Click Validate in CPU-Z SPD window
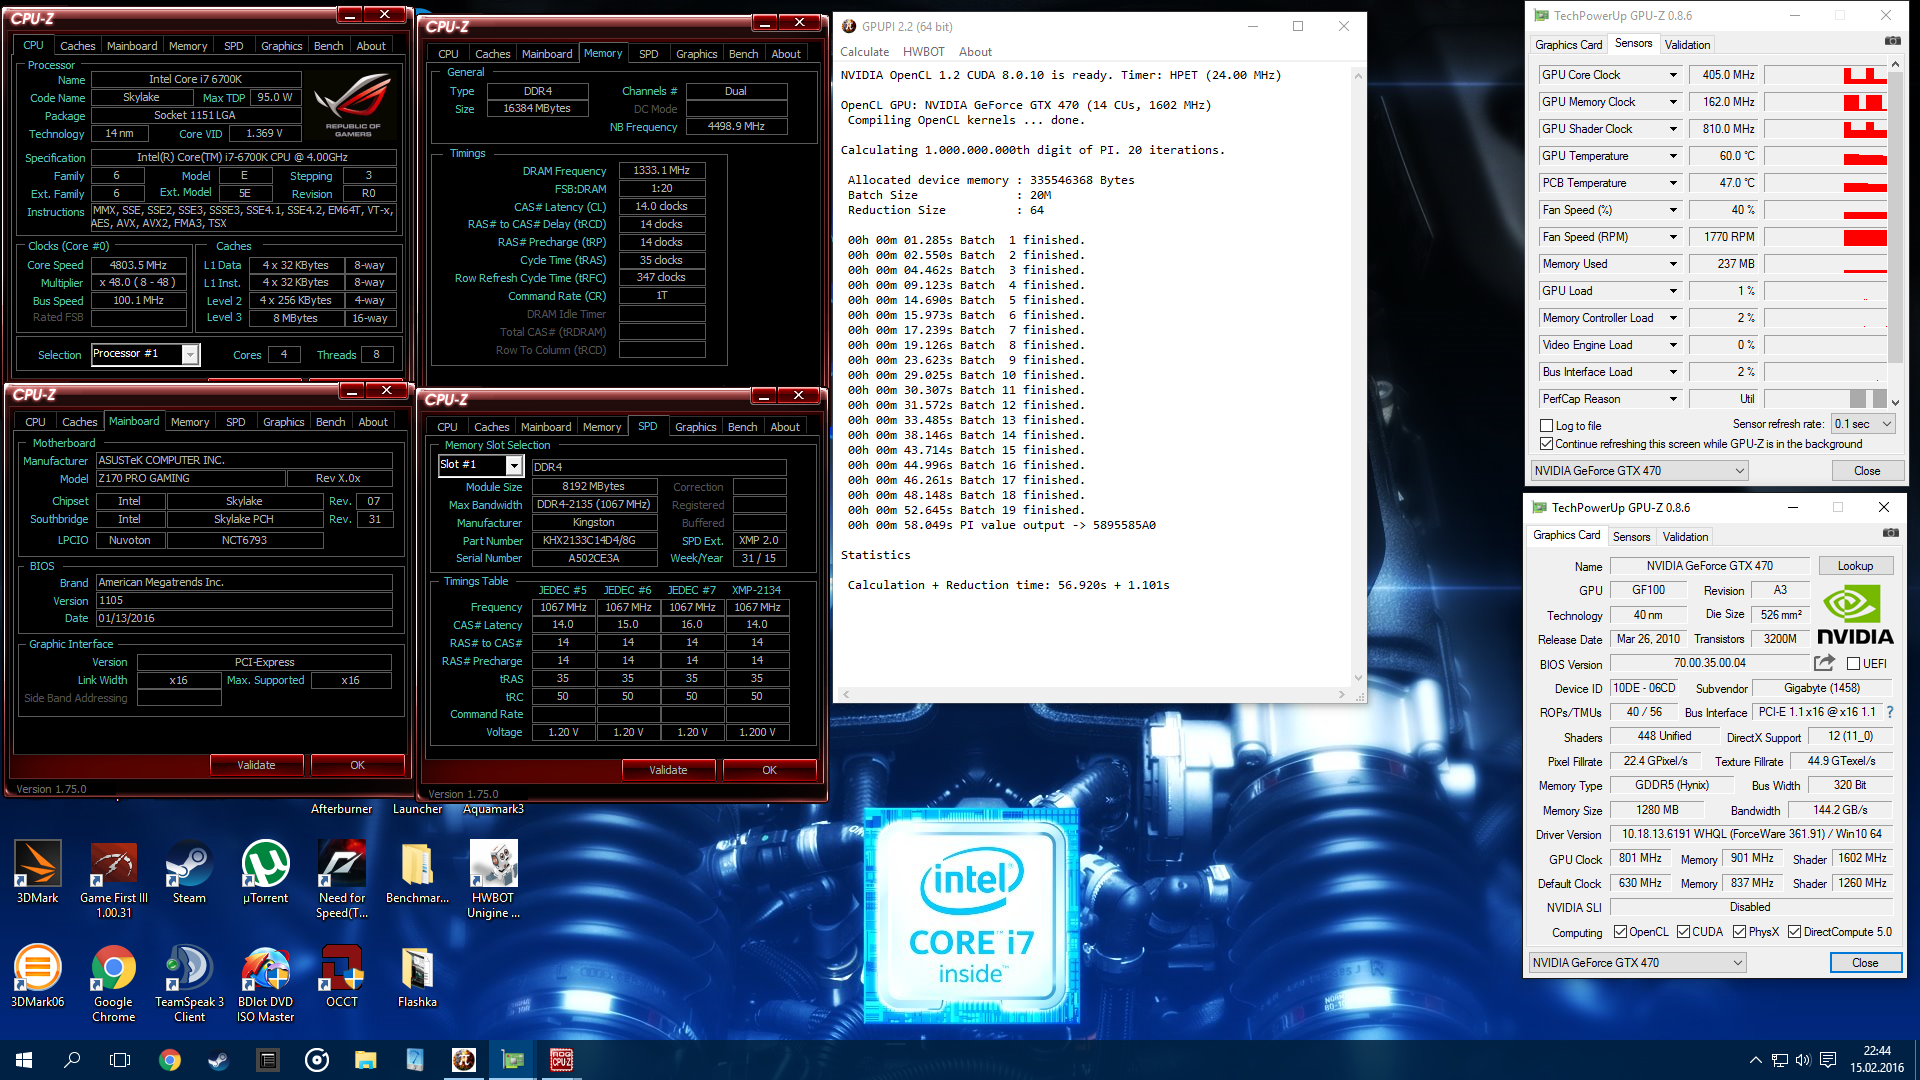 668,770
